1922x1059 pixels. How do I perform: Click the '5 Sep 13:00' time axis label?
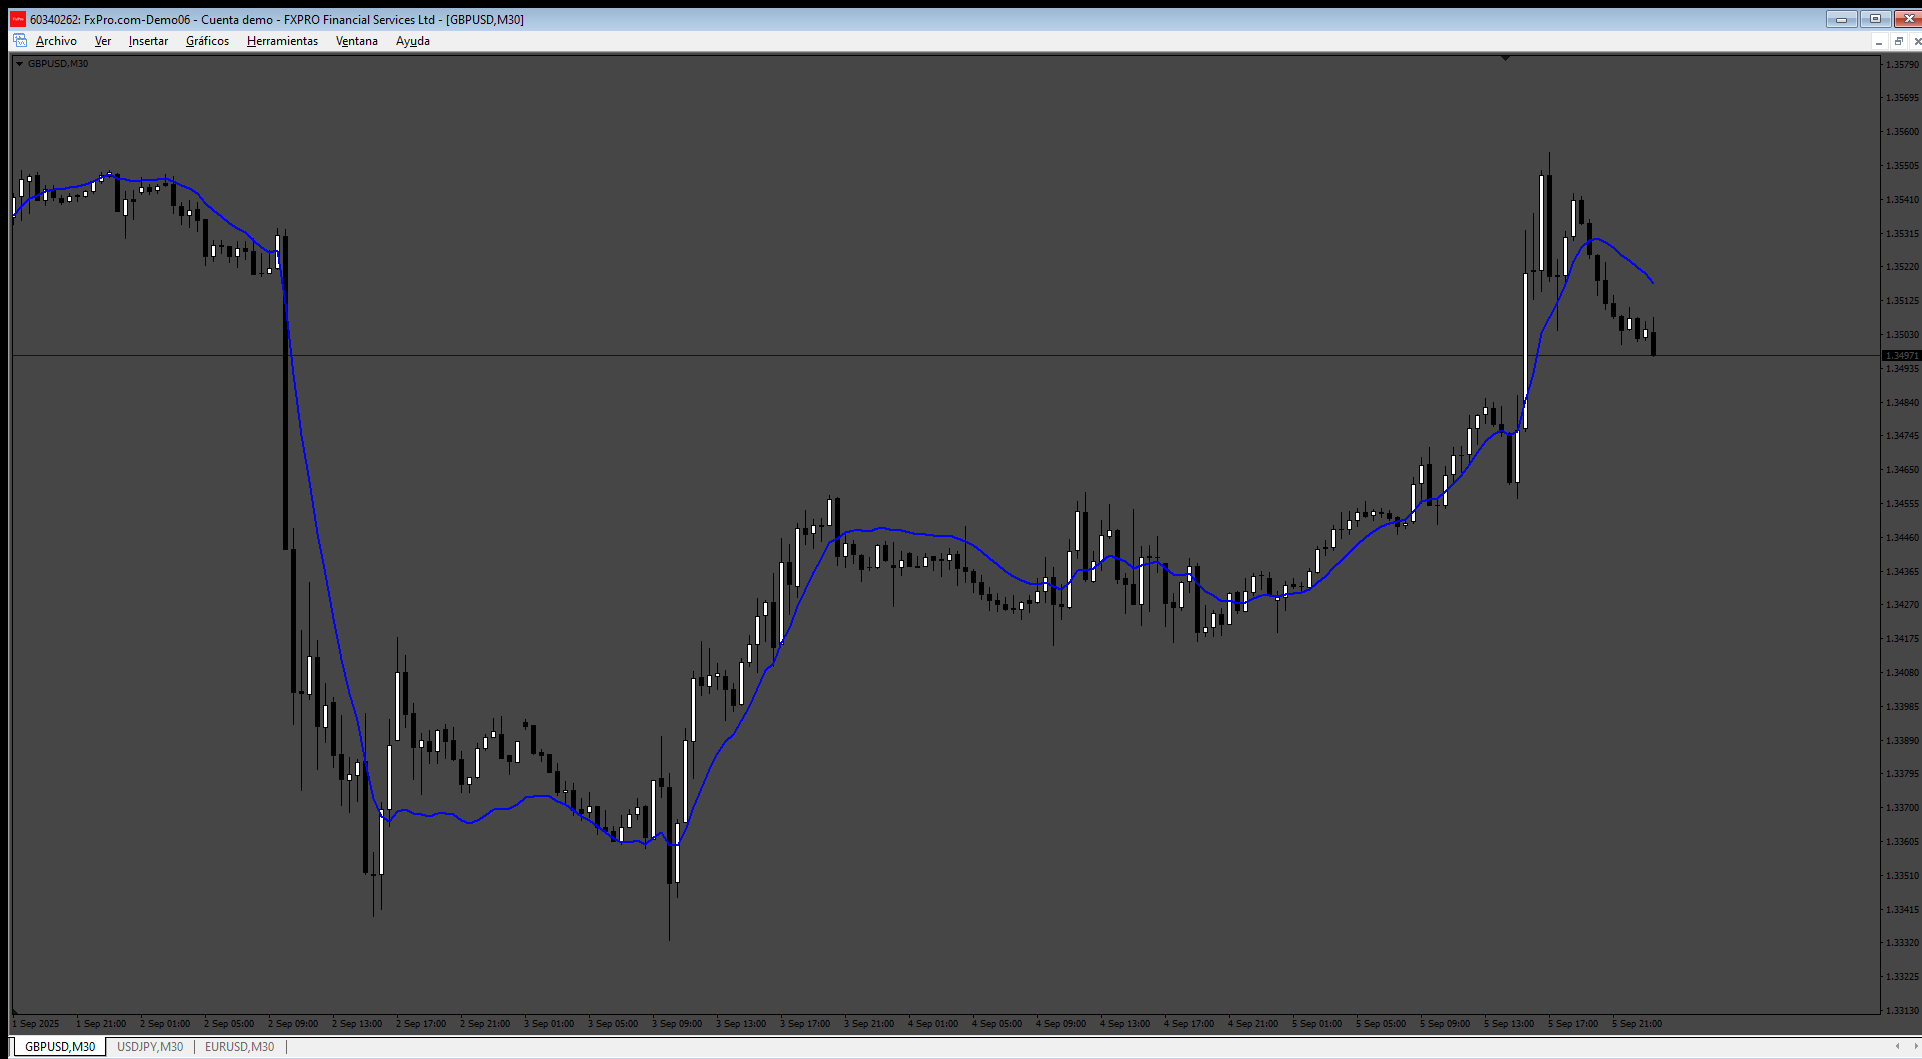point(1509,1024)
